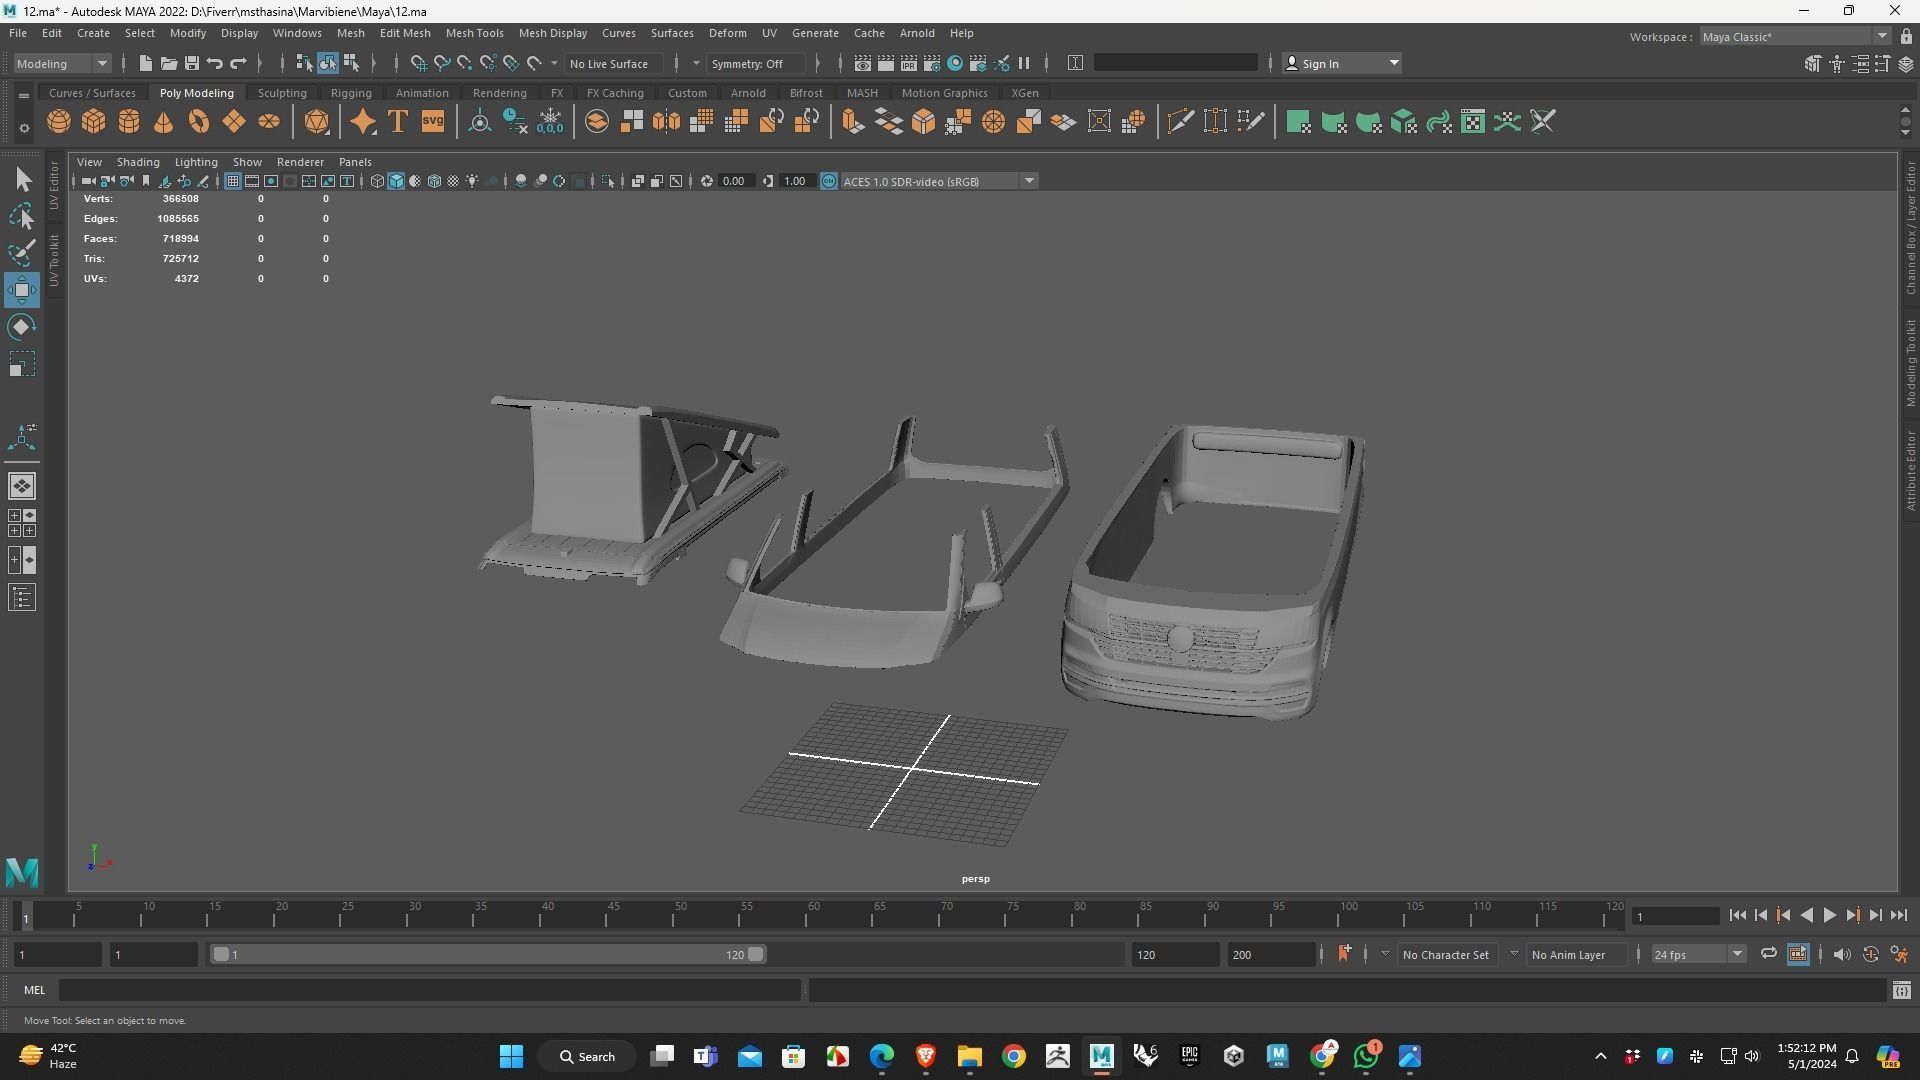Click the New Scene icon

pos(145,63)
